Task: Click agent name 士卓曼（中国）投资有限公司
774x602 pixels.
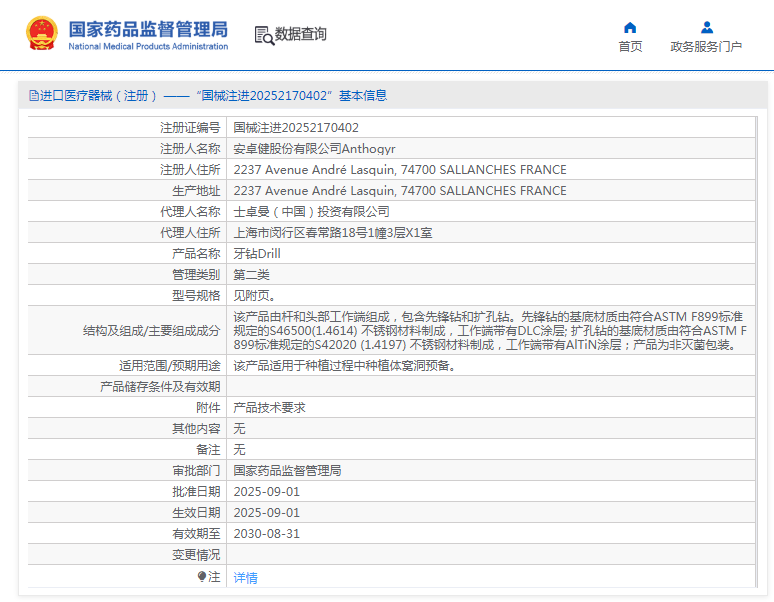Action: click(x=311, y=211)
